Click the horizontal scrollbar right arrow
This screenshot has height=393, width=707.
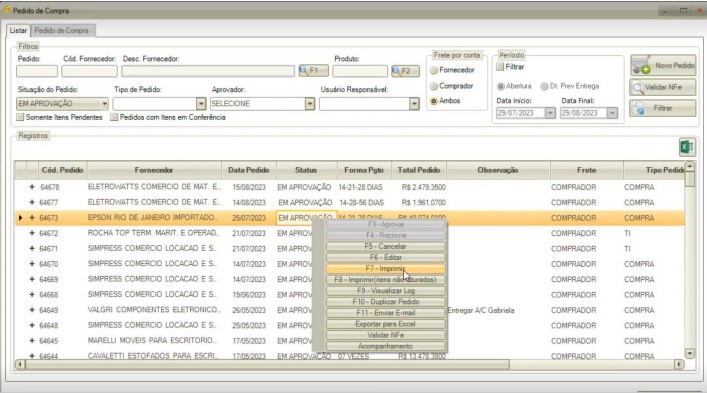click(679, 364)
